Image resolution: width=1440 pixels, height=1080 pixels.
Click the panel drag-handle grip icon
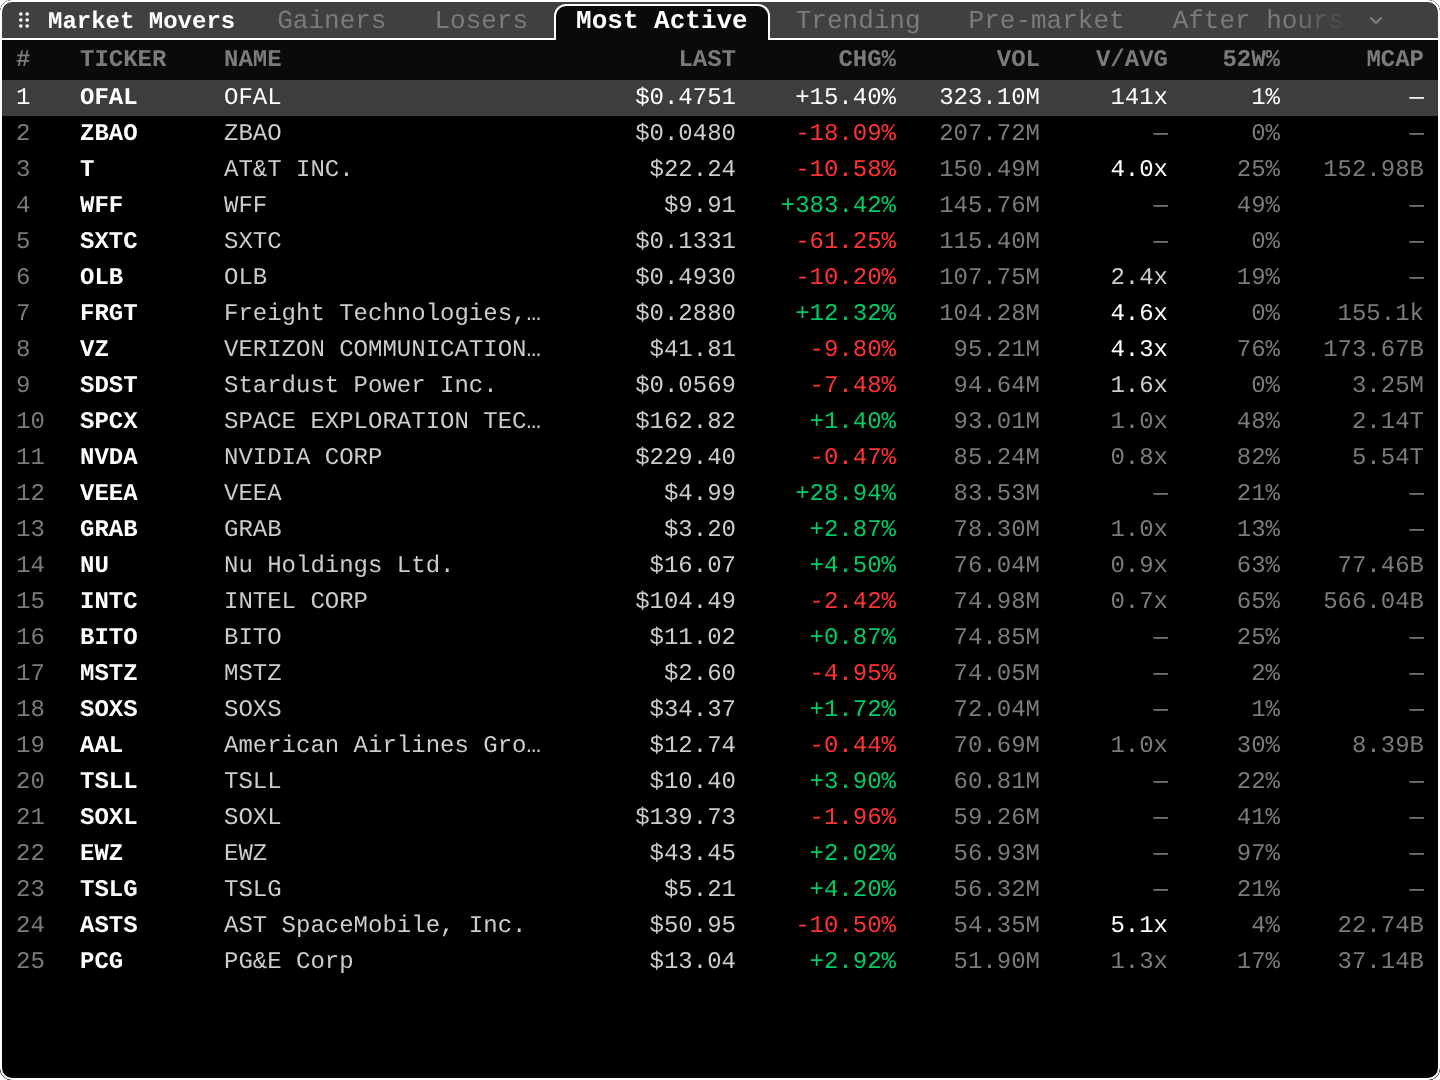point(24,20)
